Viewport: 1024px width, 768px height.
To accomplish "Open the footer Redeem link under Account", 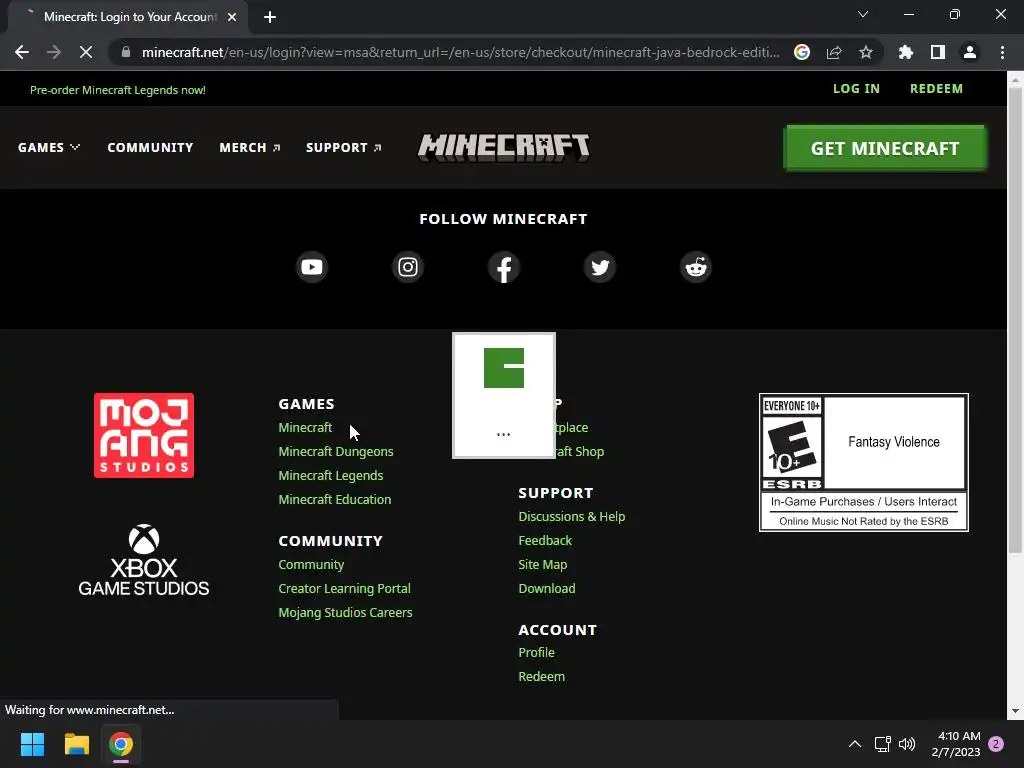I will (541, 677).
